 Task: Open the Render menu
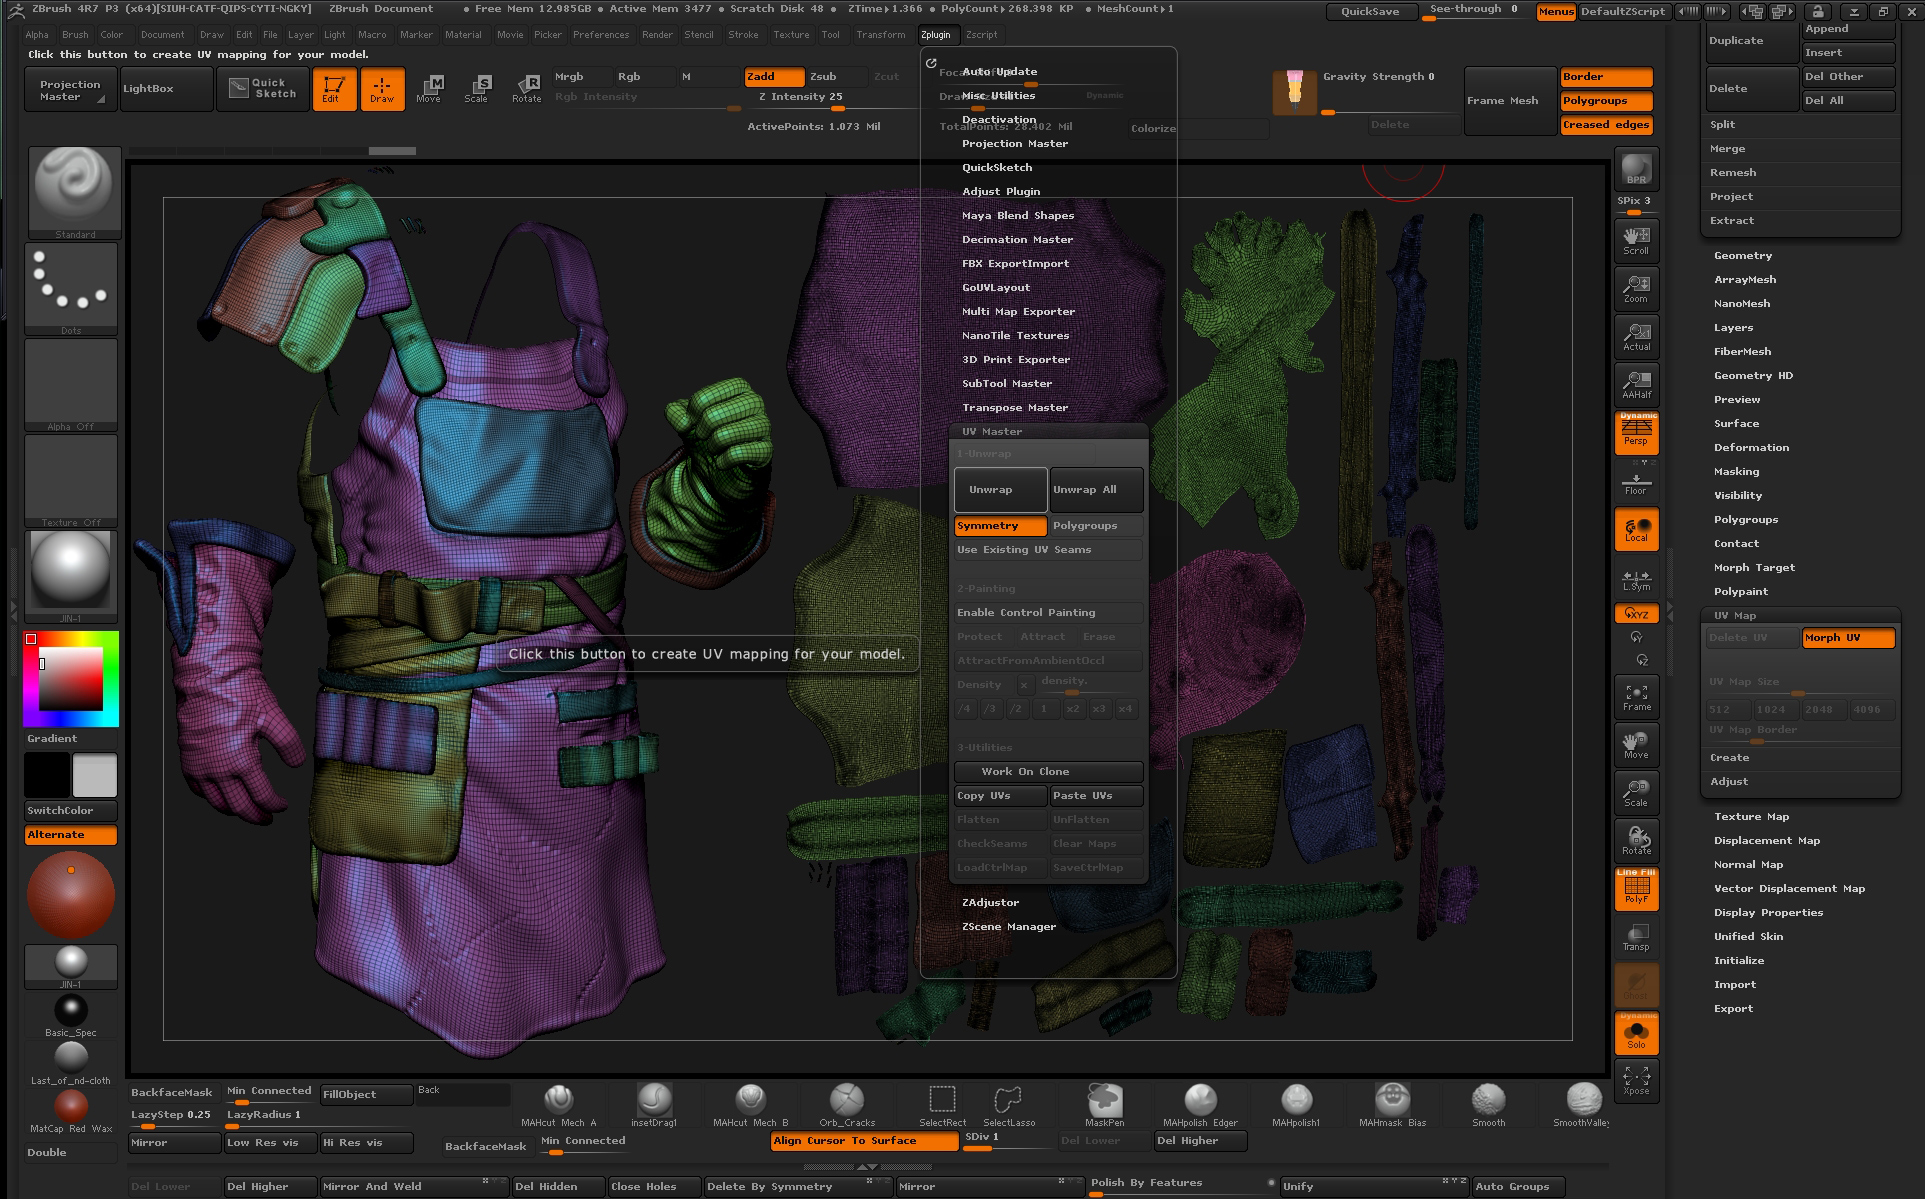pos(657,35)
